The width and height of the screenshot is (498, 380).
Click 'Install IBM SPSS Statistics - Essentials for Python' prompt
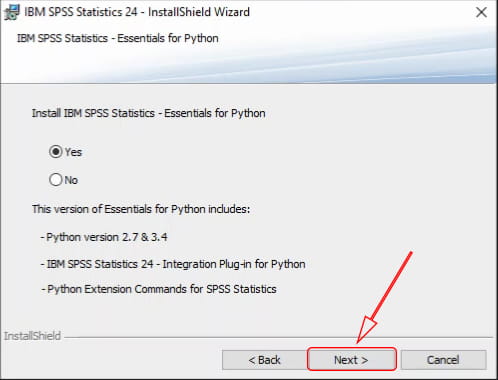pyautogui.click(x=149, y=113)
